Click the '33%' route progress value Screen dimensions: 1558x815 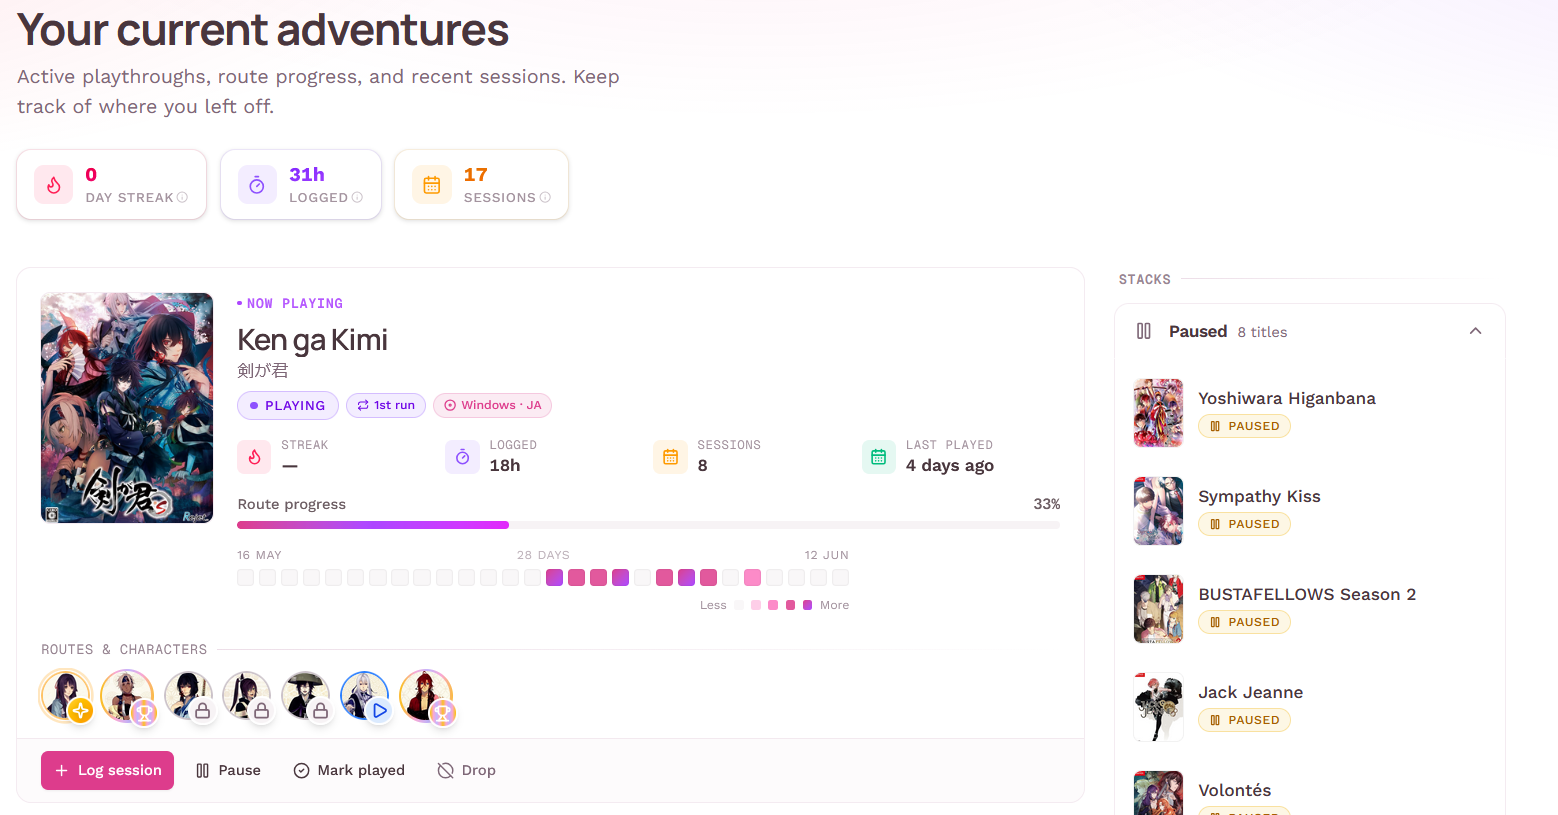point(1047,504)
